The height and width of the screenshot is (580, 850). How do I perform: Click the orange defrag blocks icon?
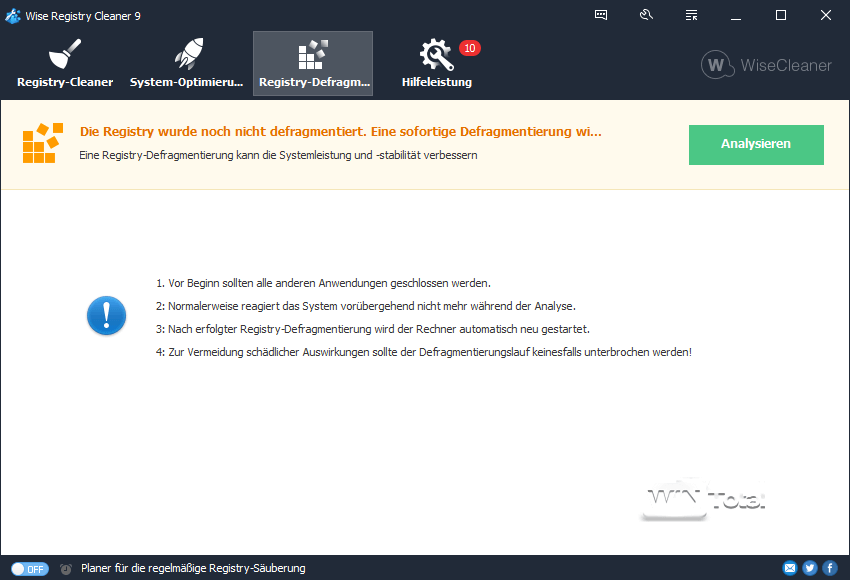(x=43, y=143)
